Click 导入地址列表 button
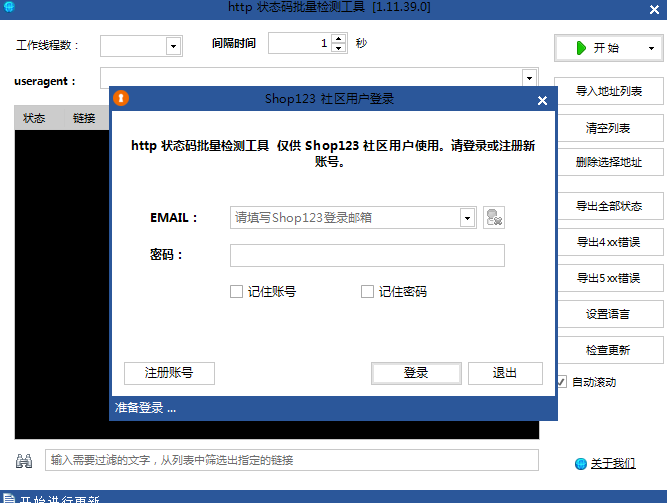Screen dimensions: 667x503 (609, 91)
